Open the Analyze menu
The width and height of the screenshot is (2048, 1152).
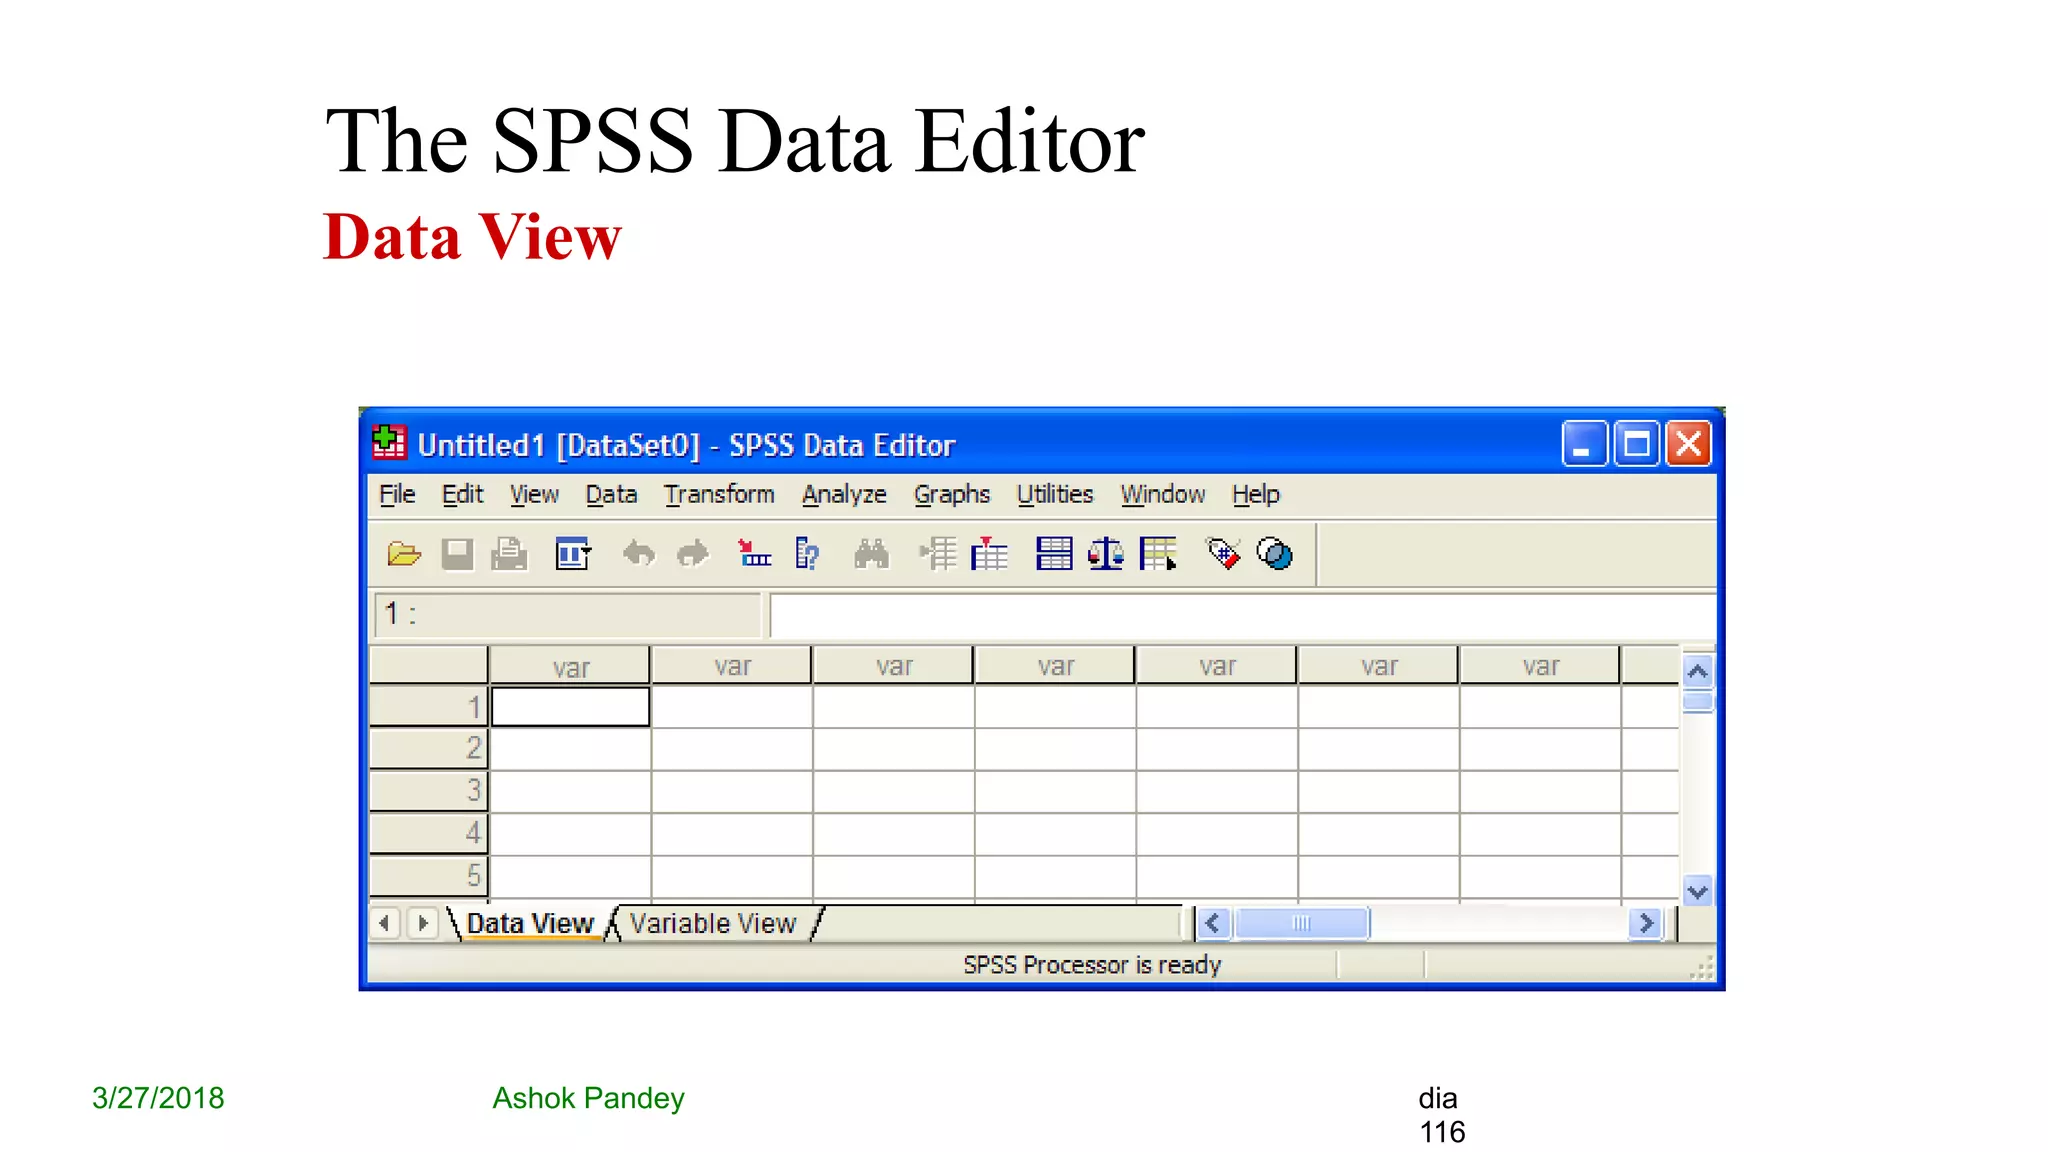tap(844, 495)
